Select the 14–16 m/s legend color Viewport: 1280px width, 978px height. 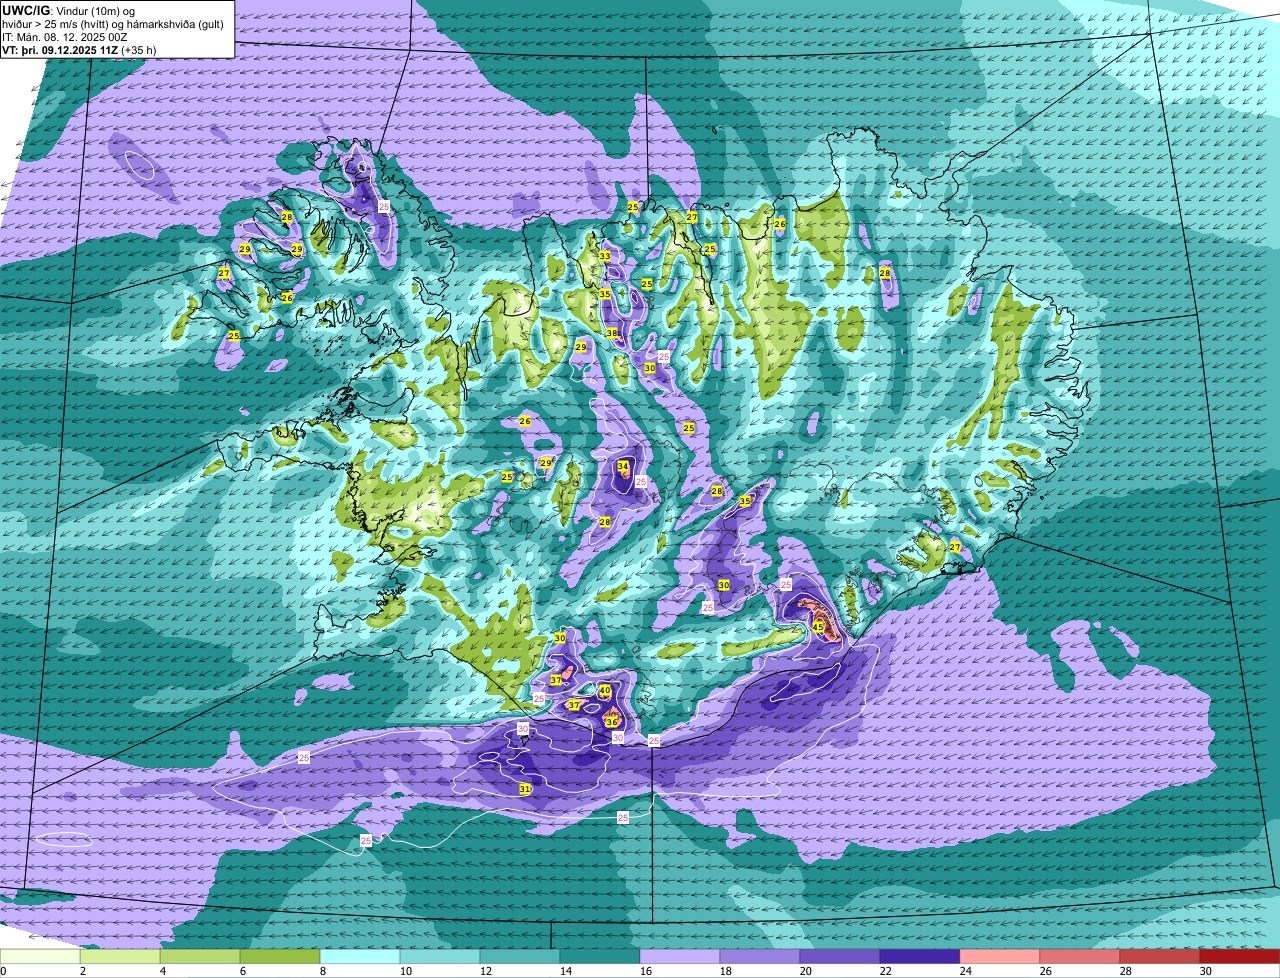point(600,957)
